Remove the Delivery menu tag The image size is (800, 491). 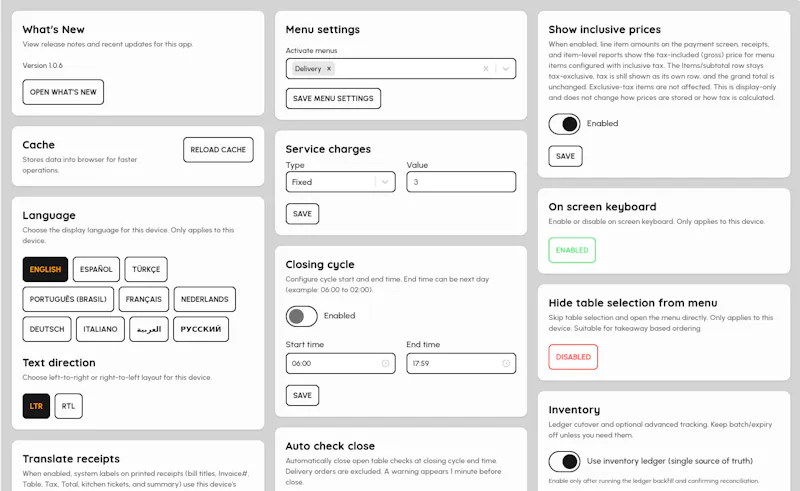pos(329,68)
